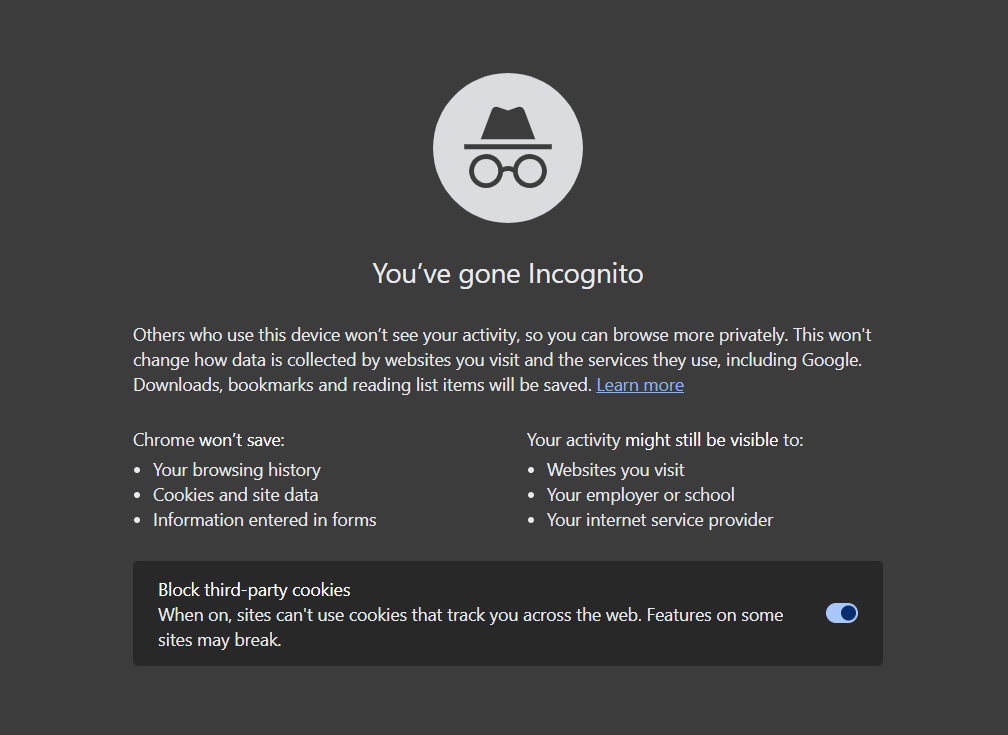Click the glasses in Incognito logo
This screenshot has width=1008, height=735.
click(x=508, y=171)
